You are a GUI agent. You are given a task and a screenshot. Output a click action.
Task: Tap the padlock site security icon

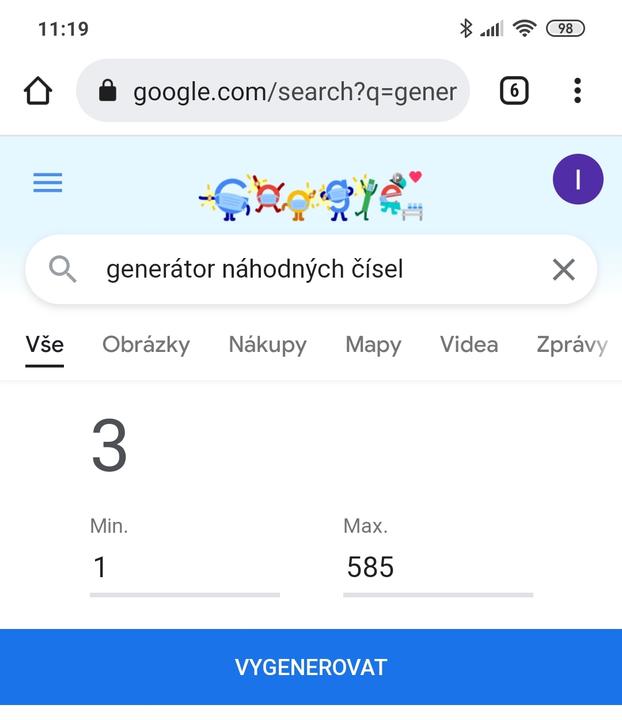click(108, 91)
